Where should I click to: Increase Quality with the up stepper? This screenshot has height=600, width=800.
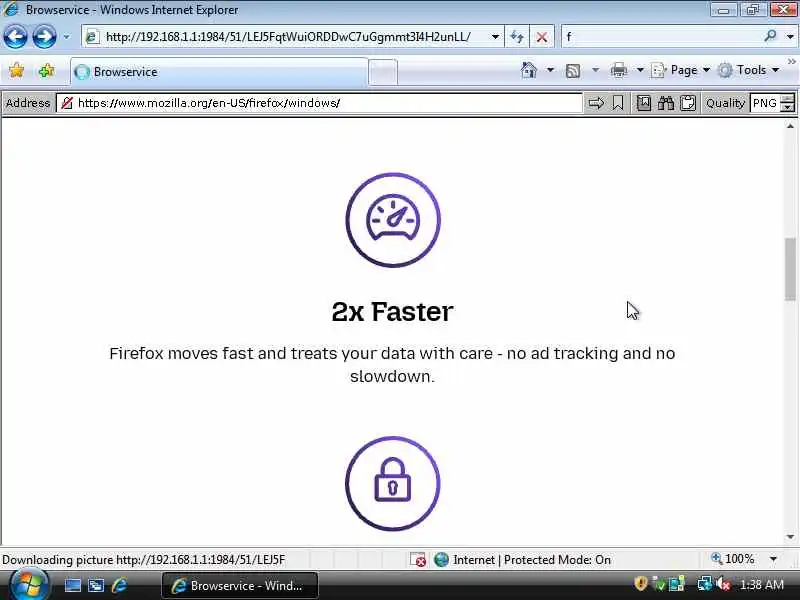[788, 98]
